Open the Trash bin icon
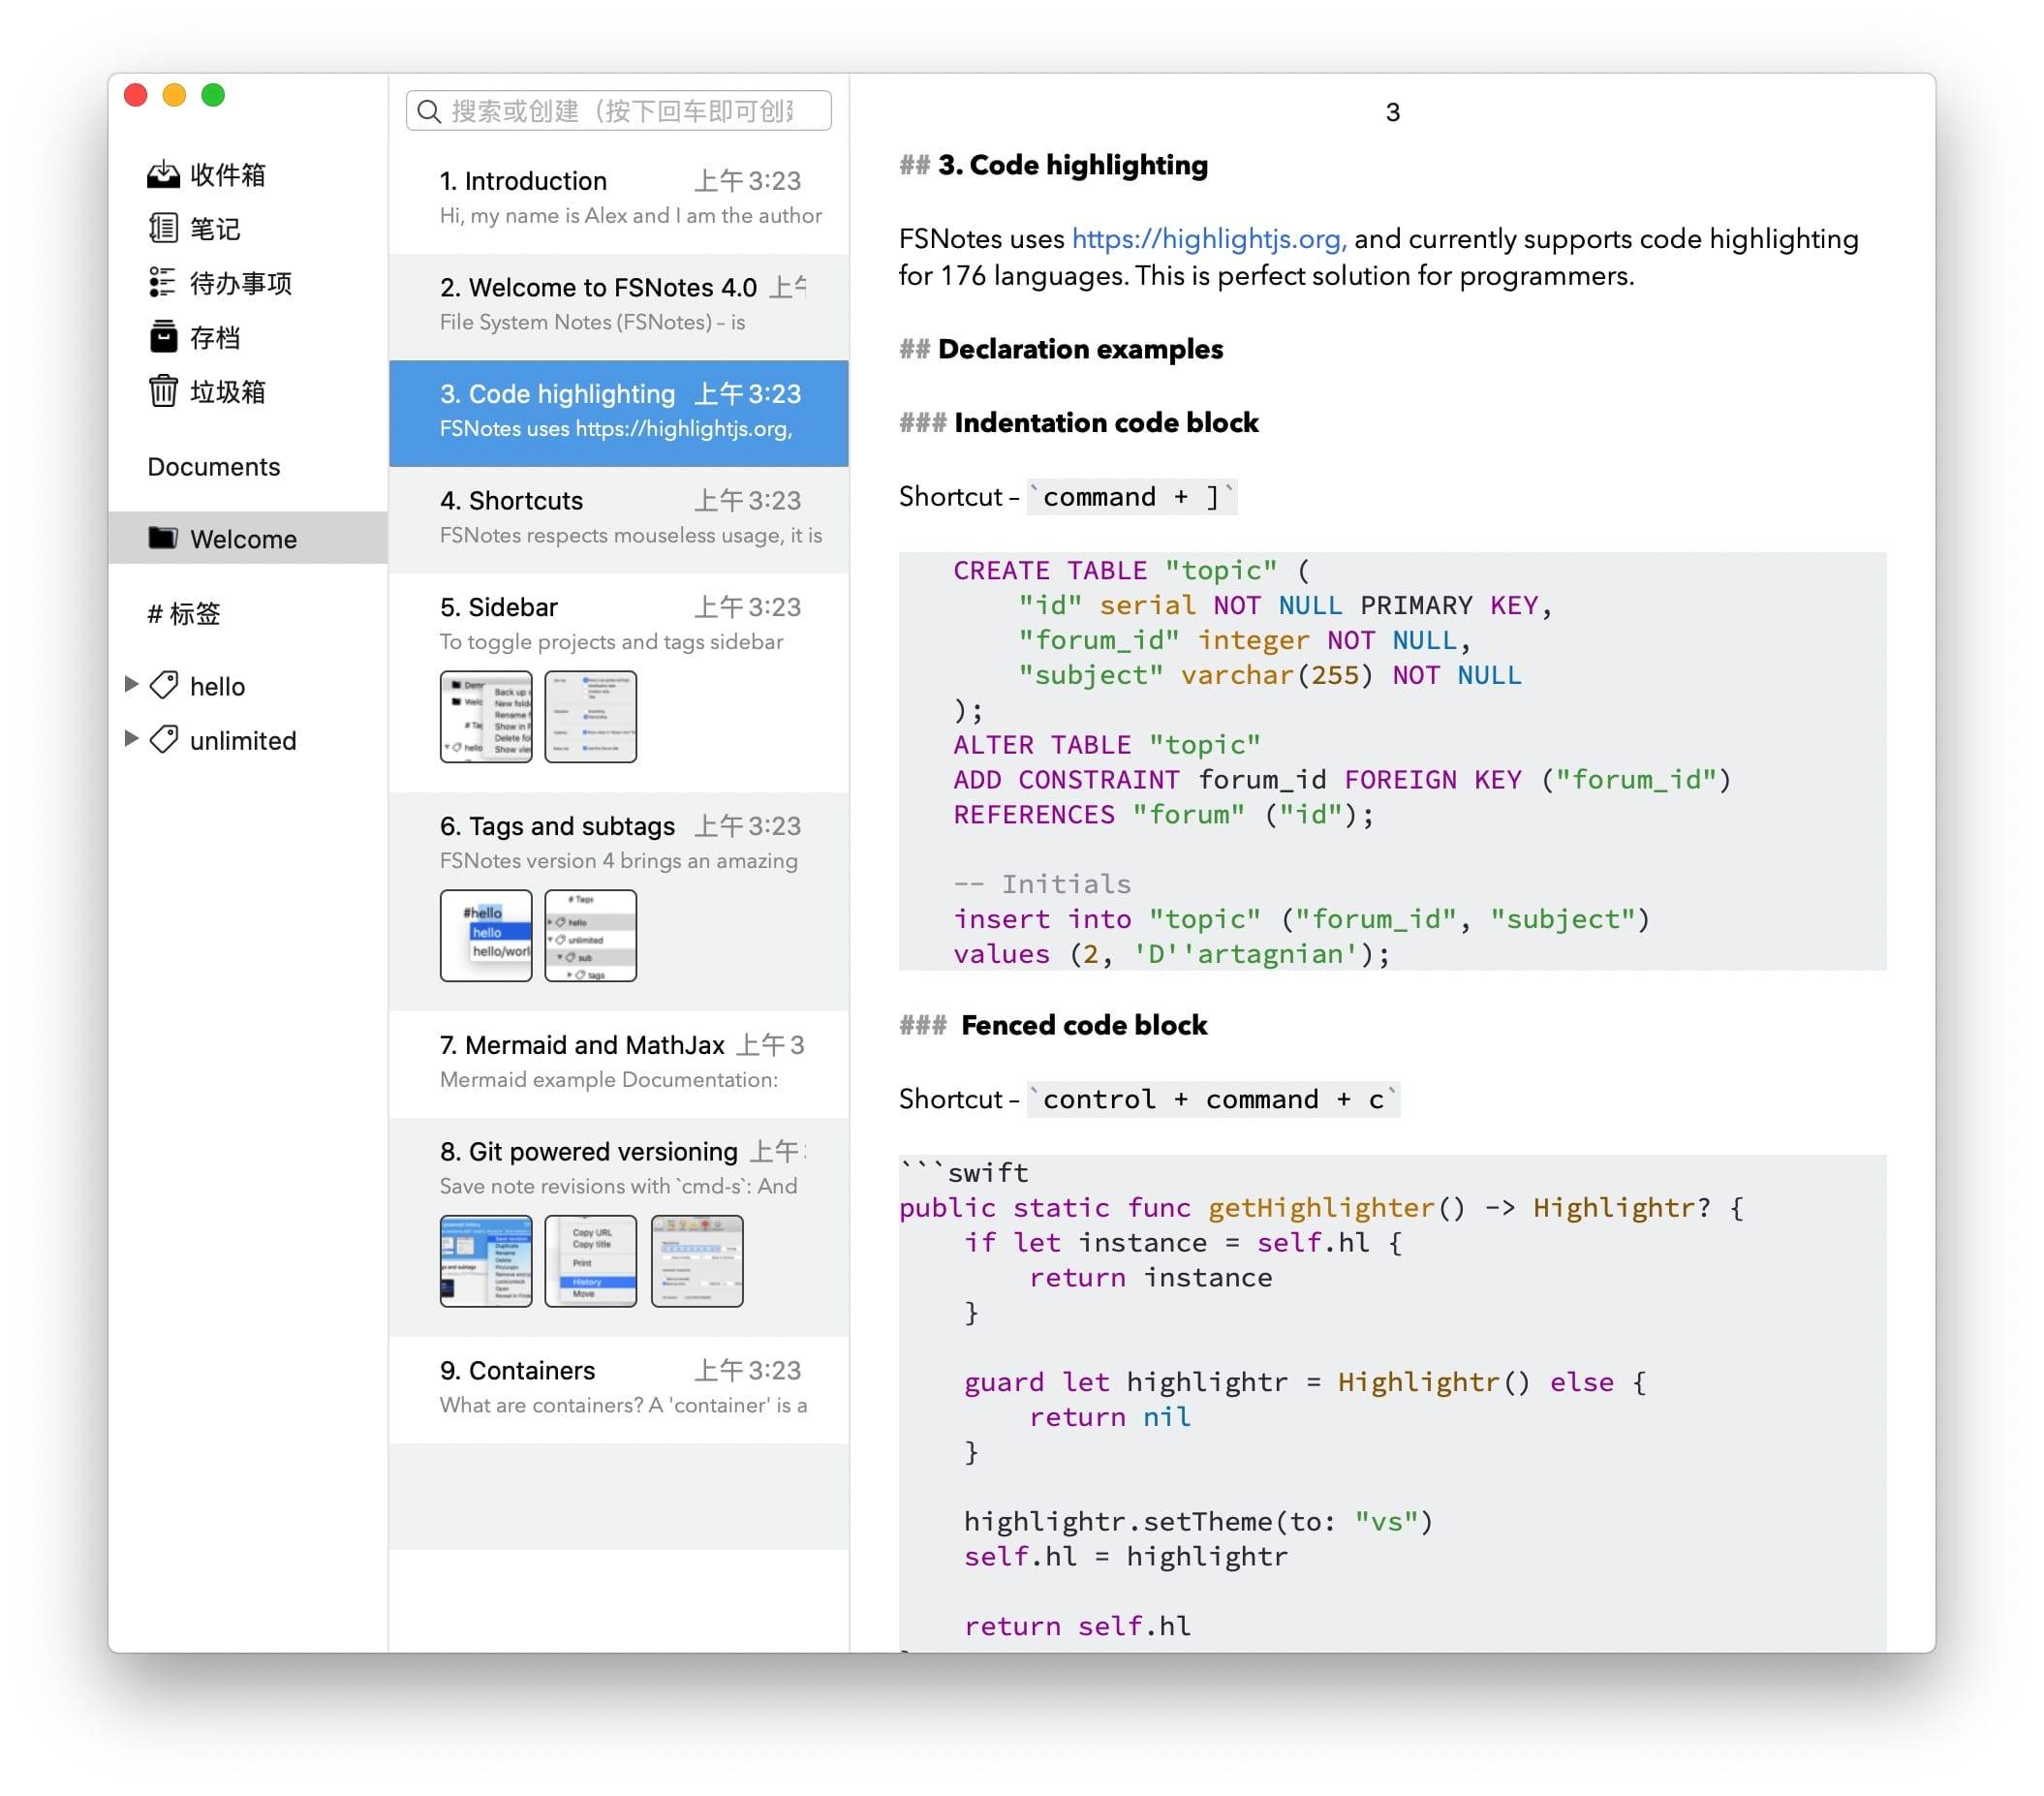The width and height of the screenshot is (2044, 1796). 163,391
